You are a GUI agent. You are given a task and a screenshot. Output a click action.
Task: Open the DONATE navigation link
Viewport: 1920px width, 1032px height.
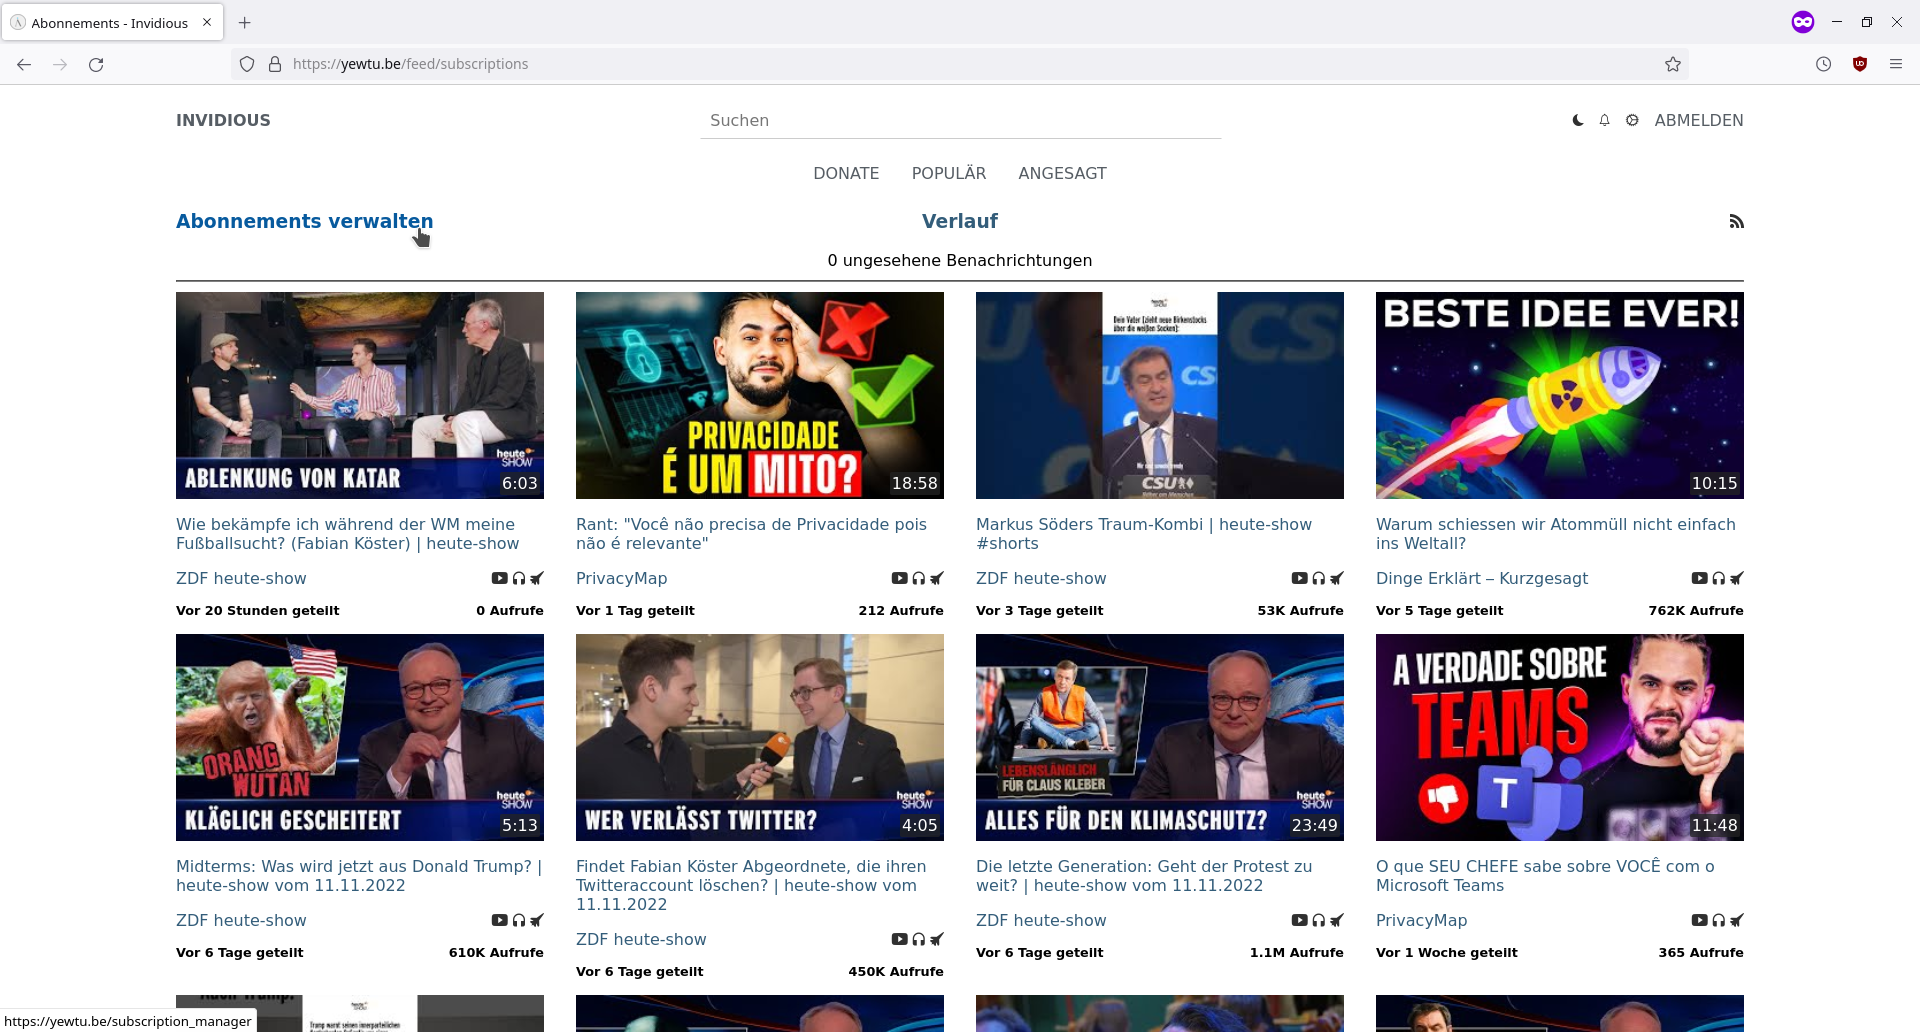click(x=846, y=173)
